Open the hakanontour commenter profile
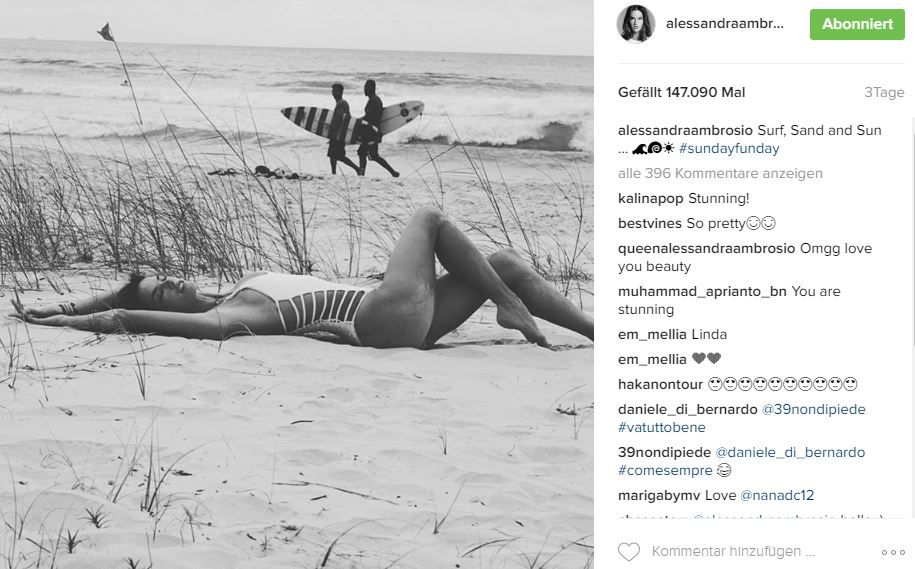Image resolution: width=915 pixels, height=569 pixels. (x=661, y=384)
